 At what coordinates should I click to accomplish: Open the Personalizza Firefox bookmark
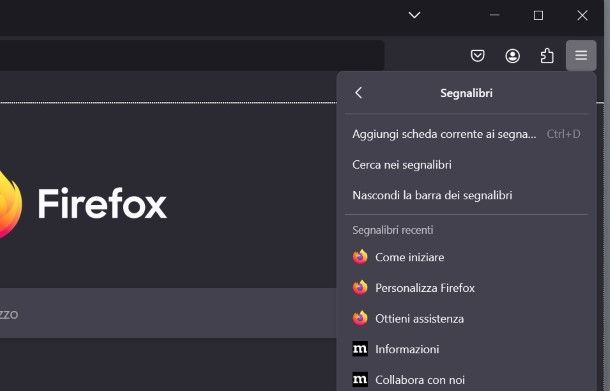[x=466, y=288]
